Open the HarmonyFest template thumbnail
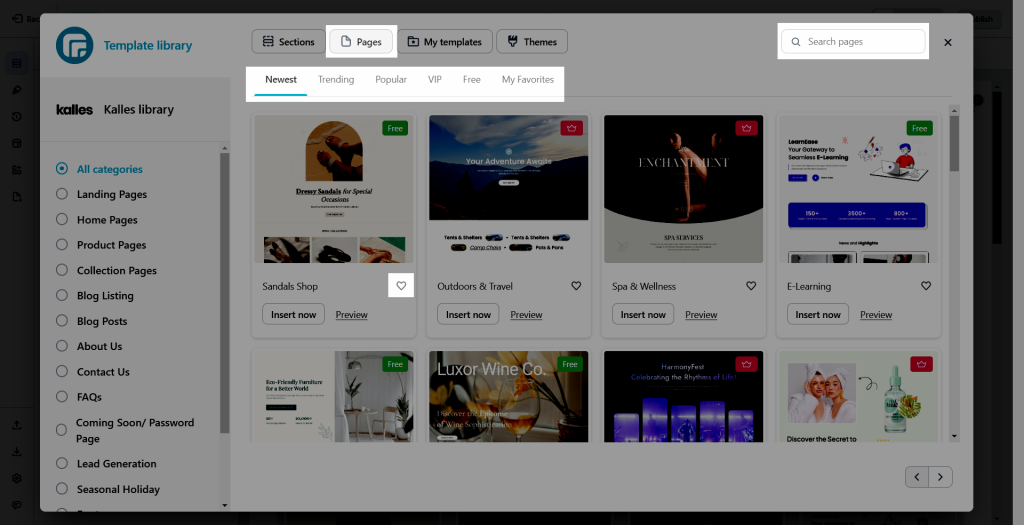Viewport: 1024px width, 525px height. point(684,396)
